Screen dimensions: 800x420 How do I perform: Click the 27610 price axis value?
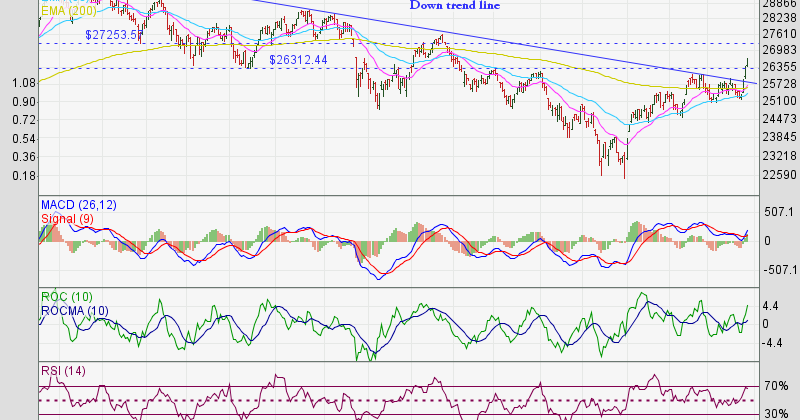pos(779,34)
